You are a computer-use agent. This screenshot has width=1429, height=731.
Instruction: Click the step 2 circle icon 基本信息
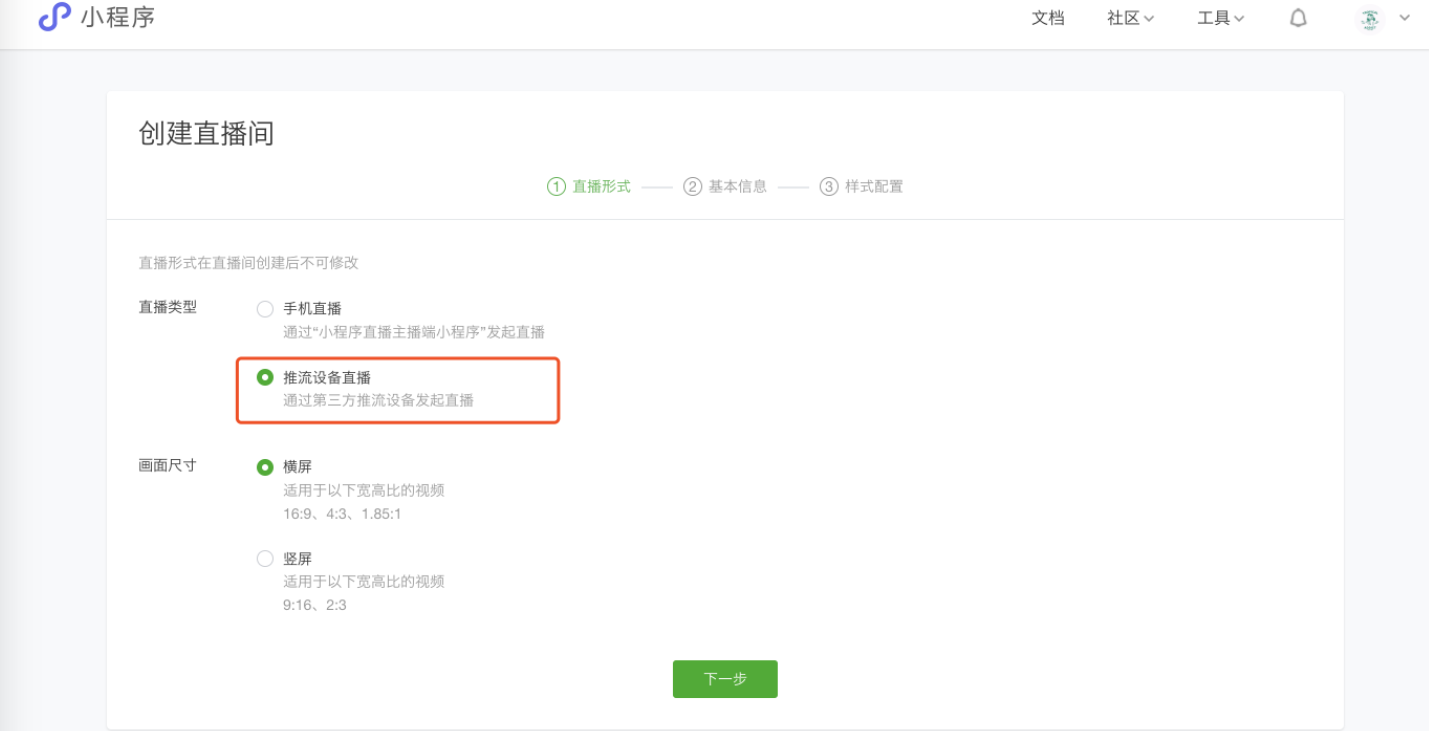point(692,187)
